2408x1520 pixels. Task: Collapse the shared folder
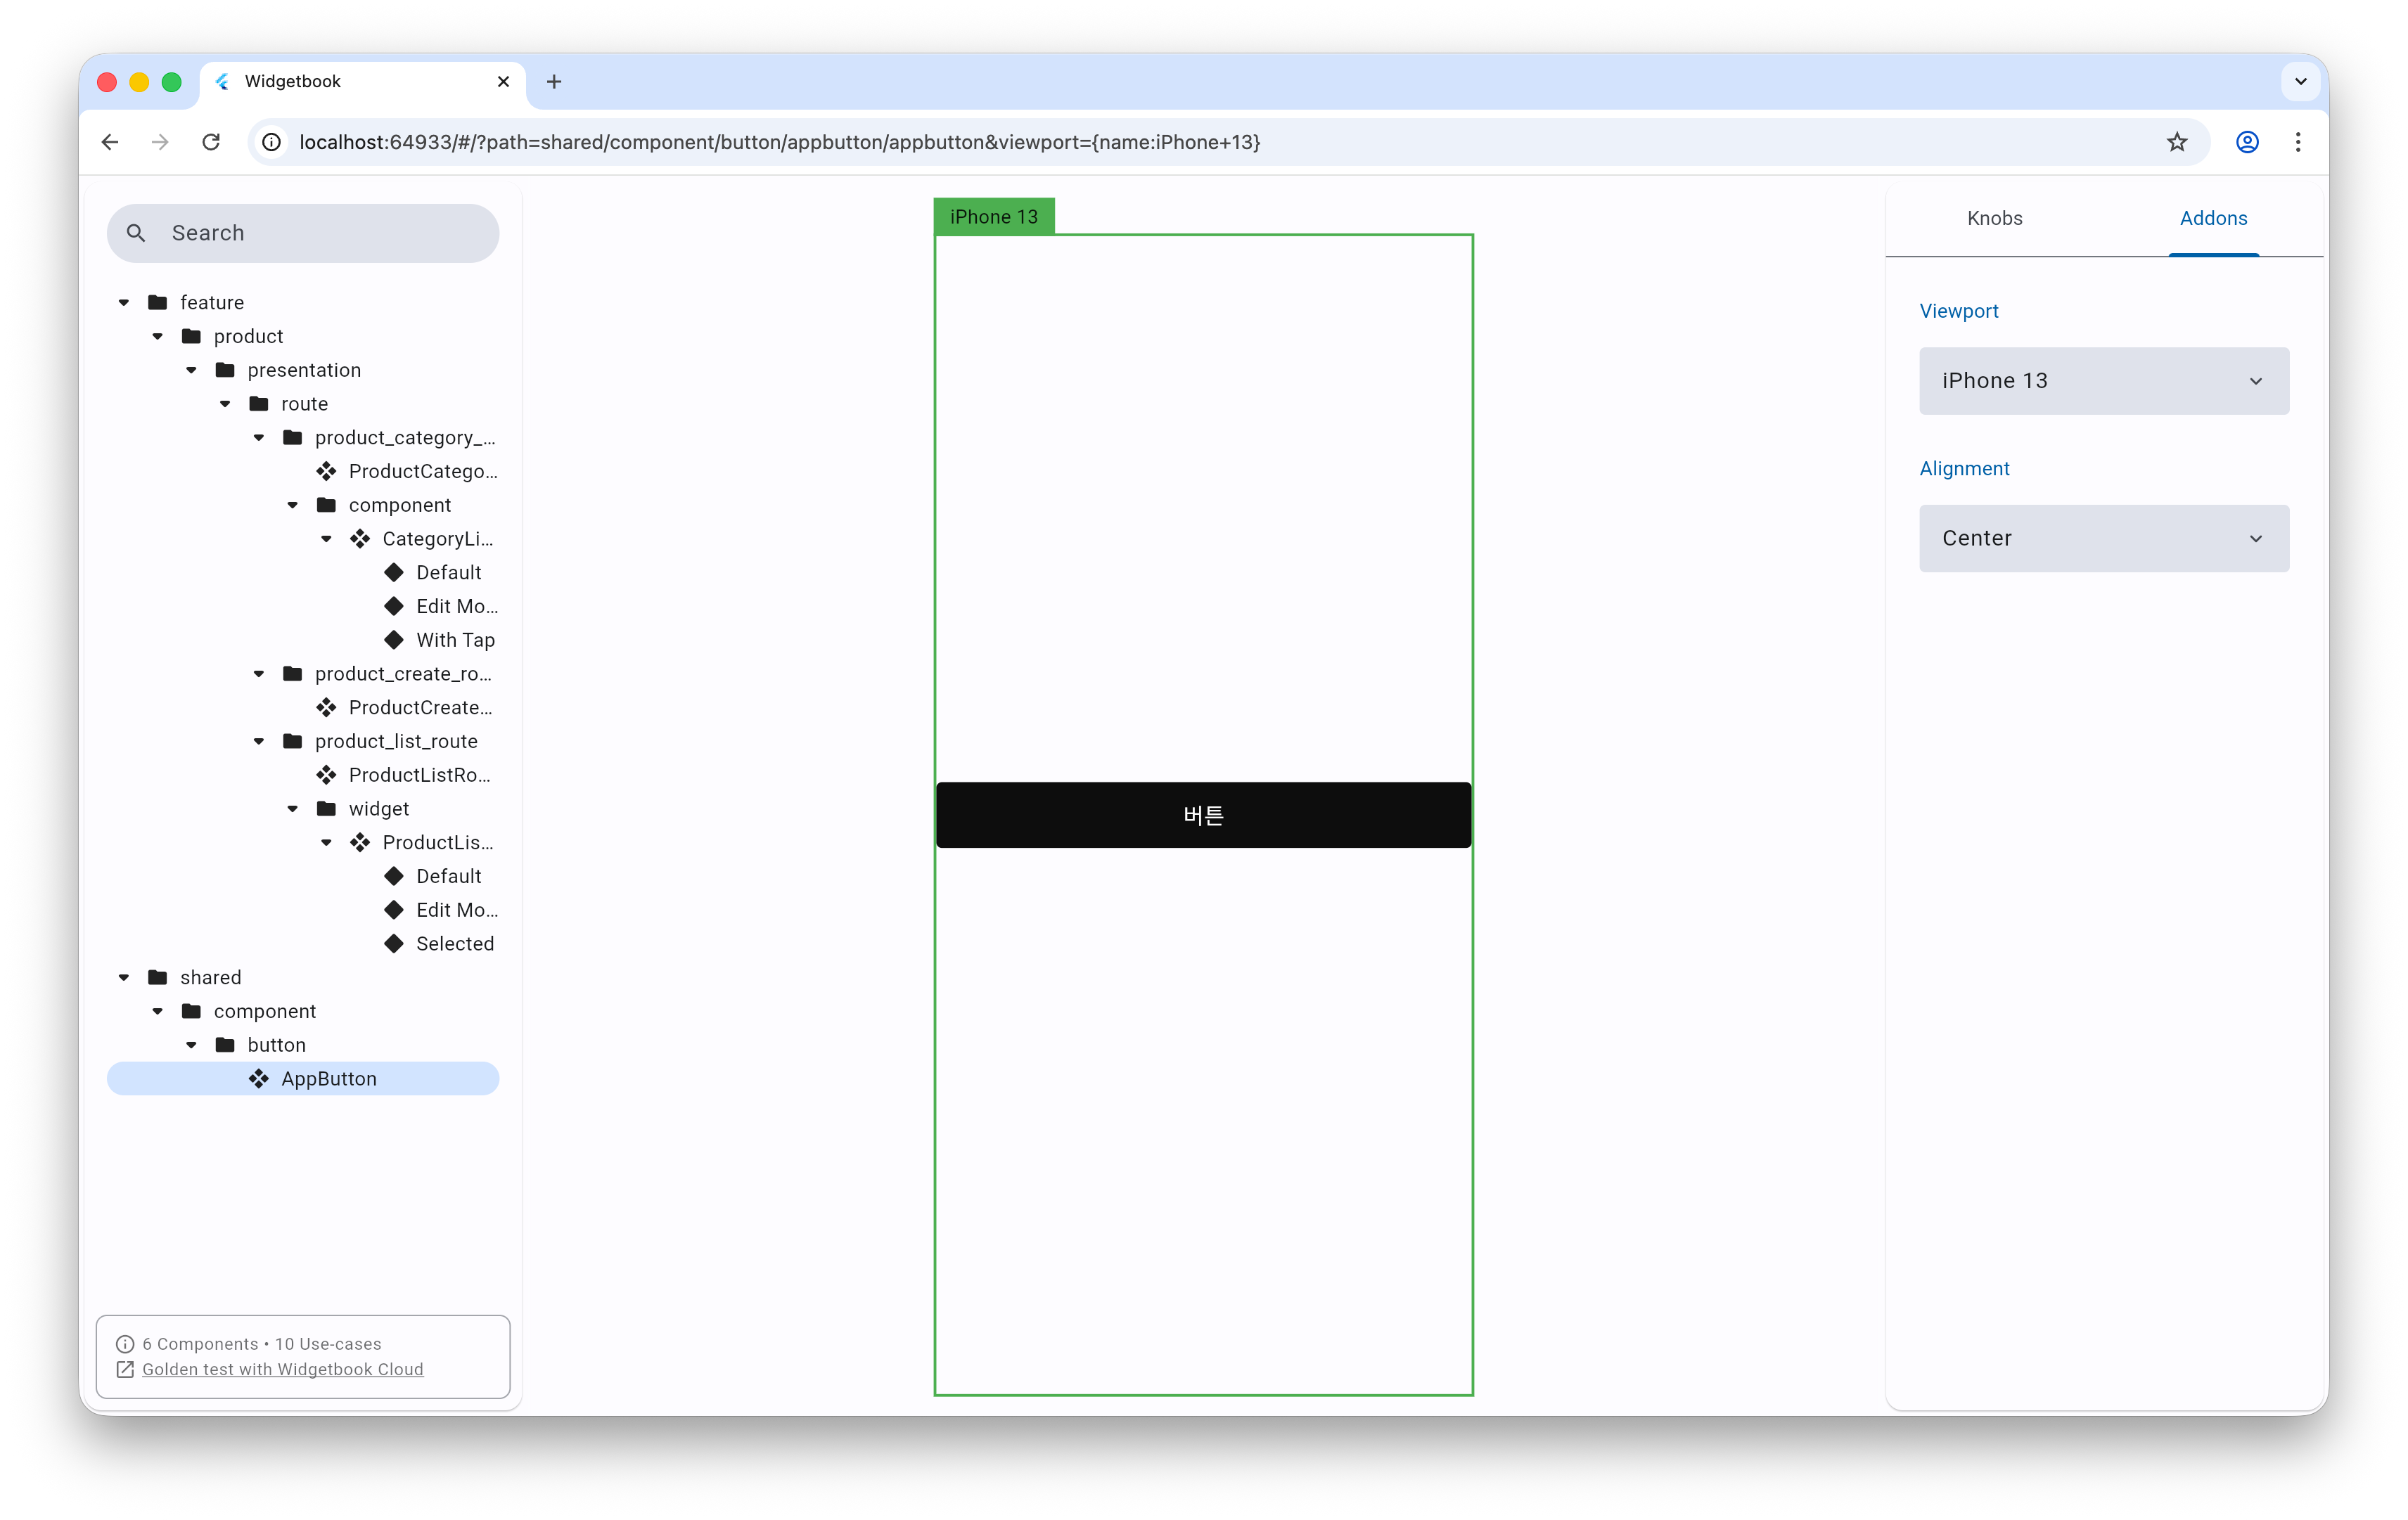pyautogui.click(x=124, y=978)
